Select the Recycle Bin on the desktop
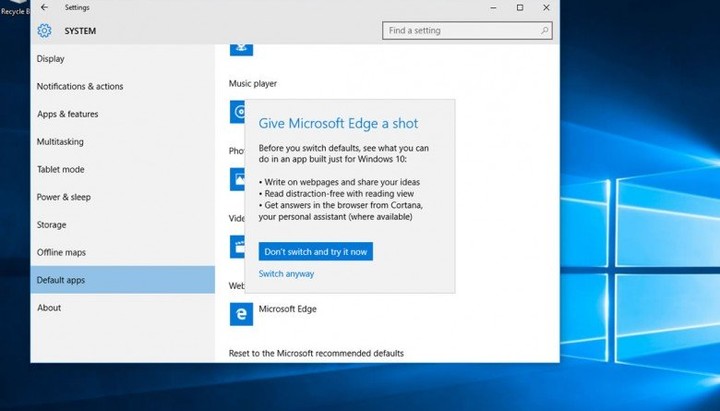Viewport: 720px width, 411px height. point(12,10)
